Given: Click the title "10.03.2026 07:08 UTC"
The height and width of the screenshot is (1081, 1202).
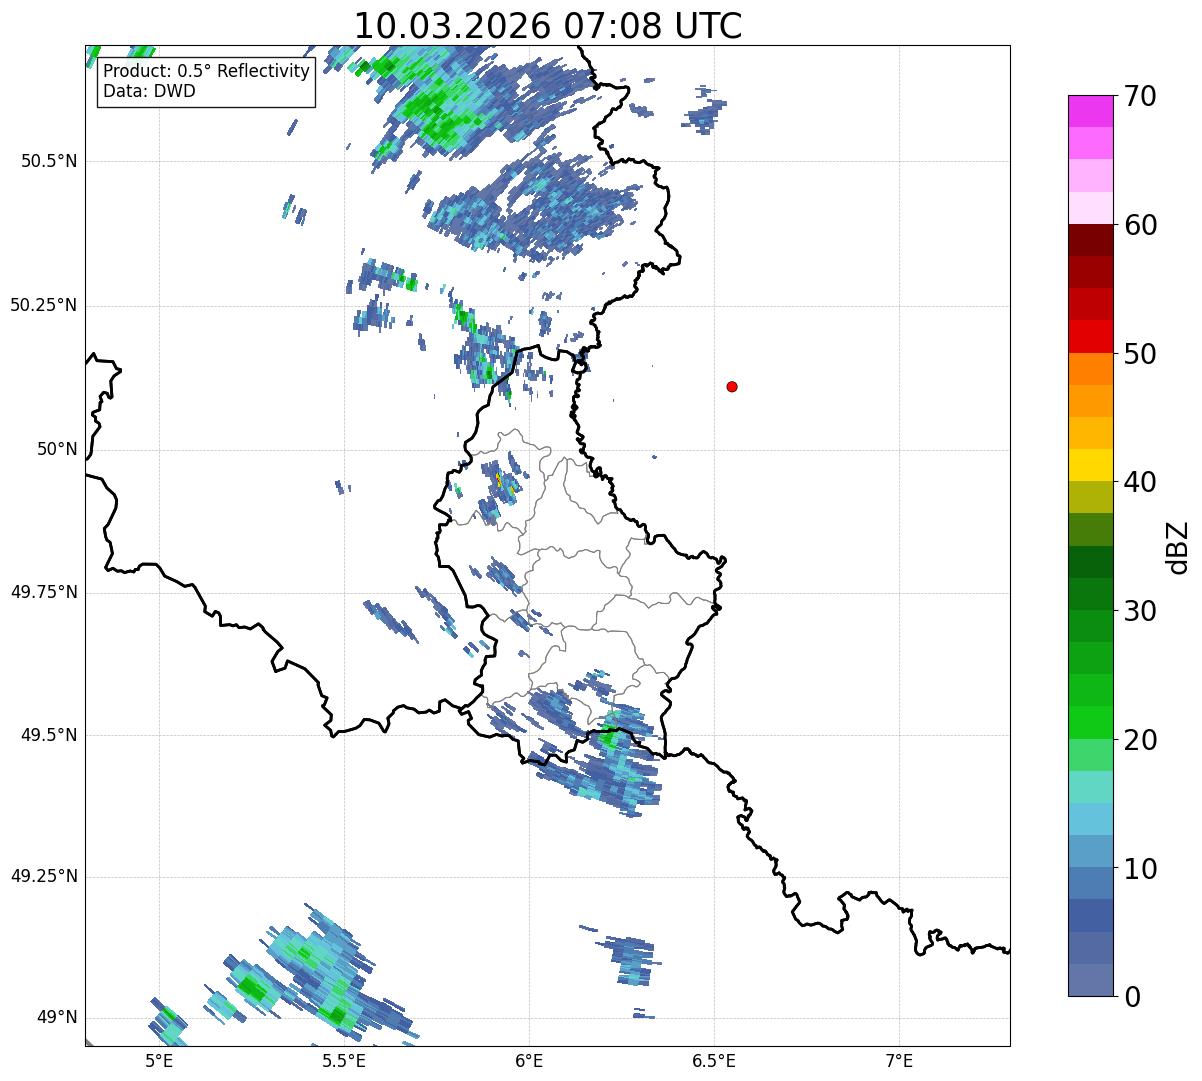Looking at the screenshot, I should (548, 26).
